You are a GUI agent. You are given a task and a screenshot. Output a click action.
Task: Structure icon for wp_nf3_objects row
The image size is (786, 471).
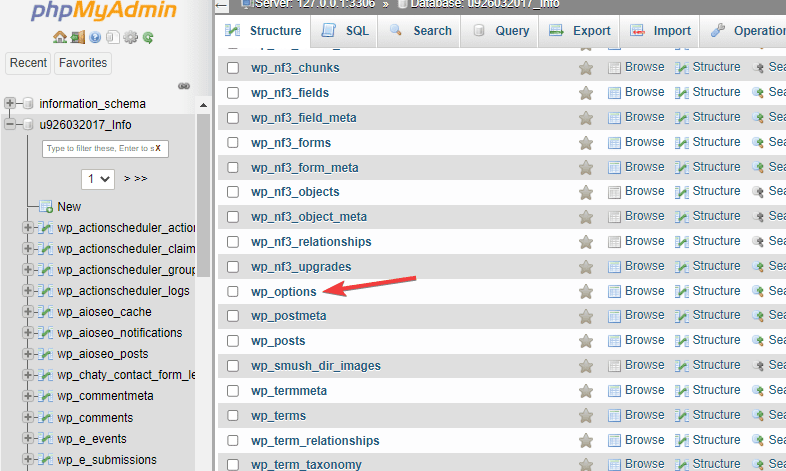681,192
